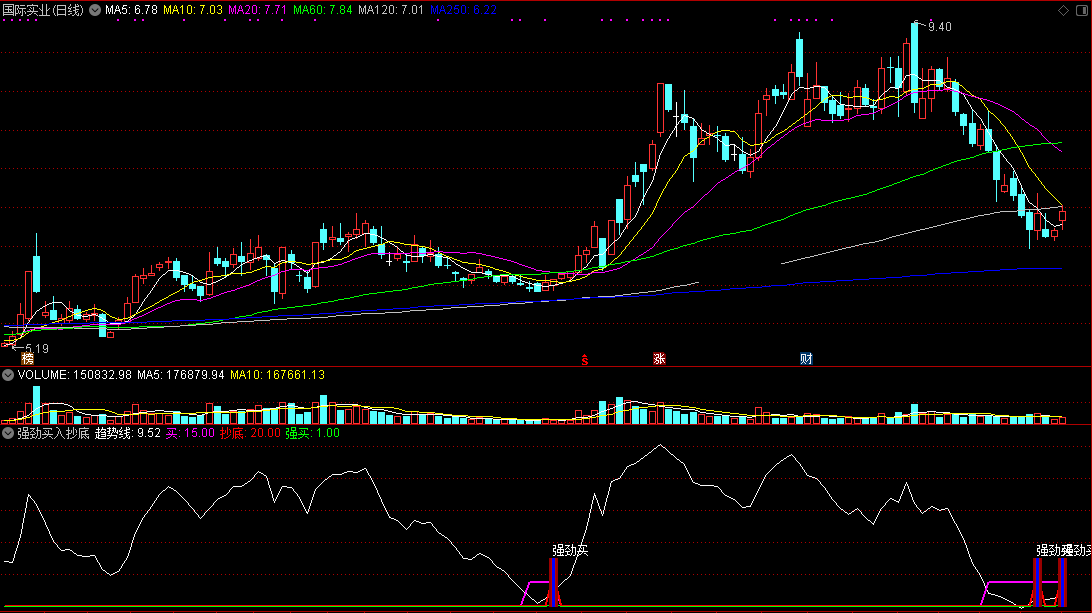This screenshot has width=1092, height=613.
Task: Click the 财 marker icon
Action: pos(806,359)
